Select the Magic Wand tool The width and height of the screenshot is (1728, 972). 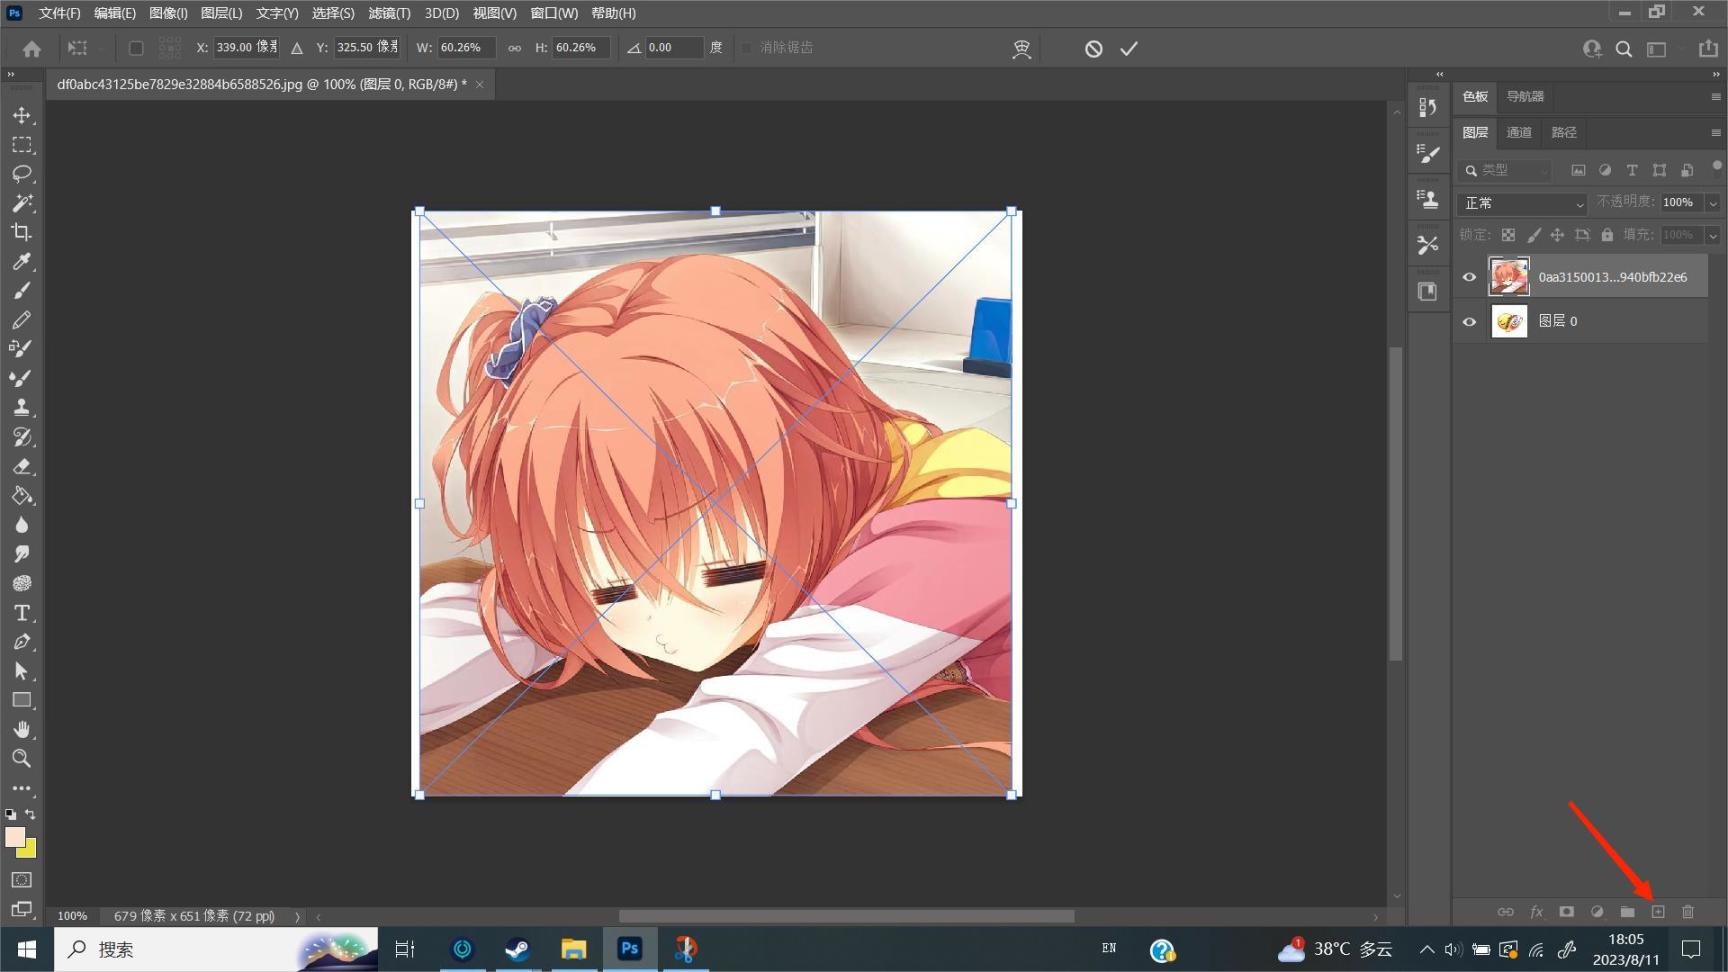coord(22,203)
